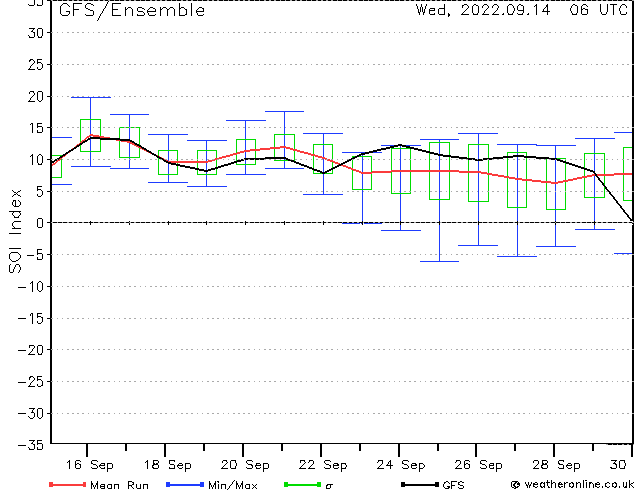Click the '16 Sep' x-axis label
The height and width of the screenshot is (490, 634).
(89, 465)
